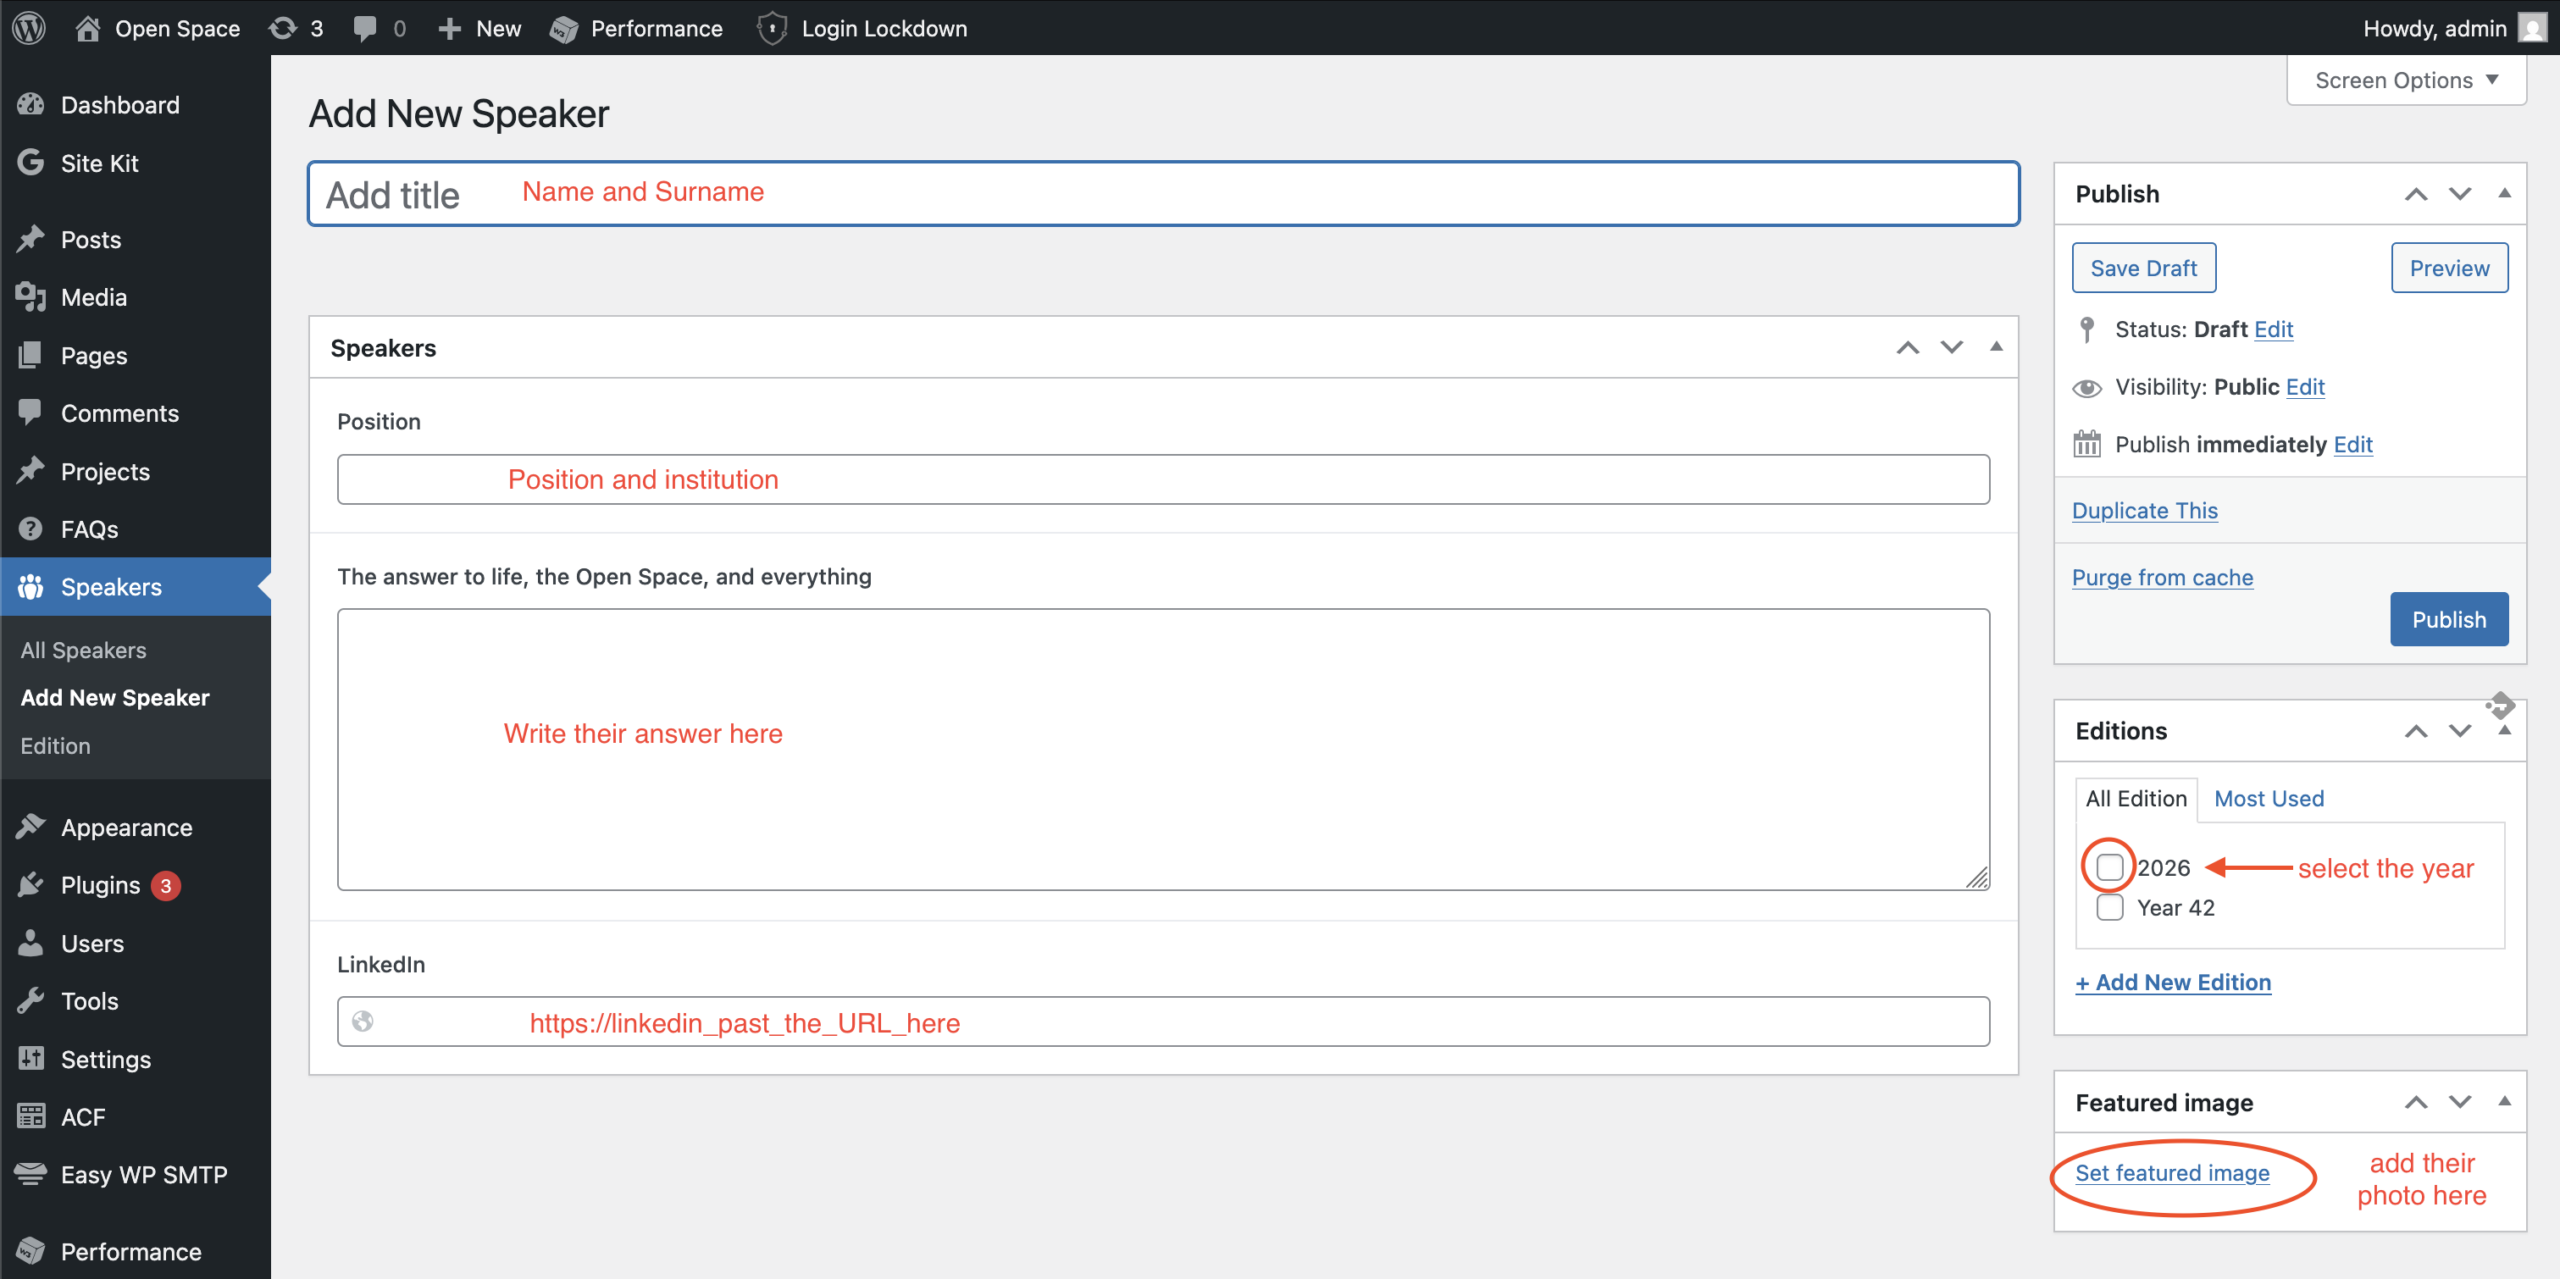
Task: Open the New menu in admin bar
Action: pos(480,28)
